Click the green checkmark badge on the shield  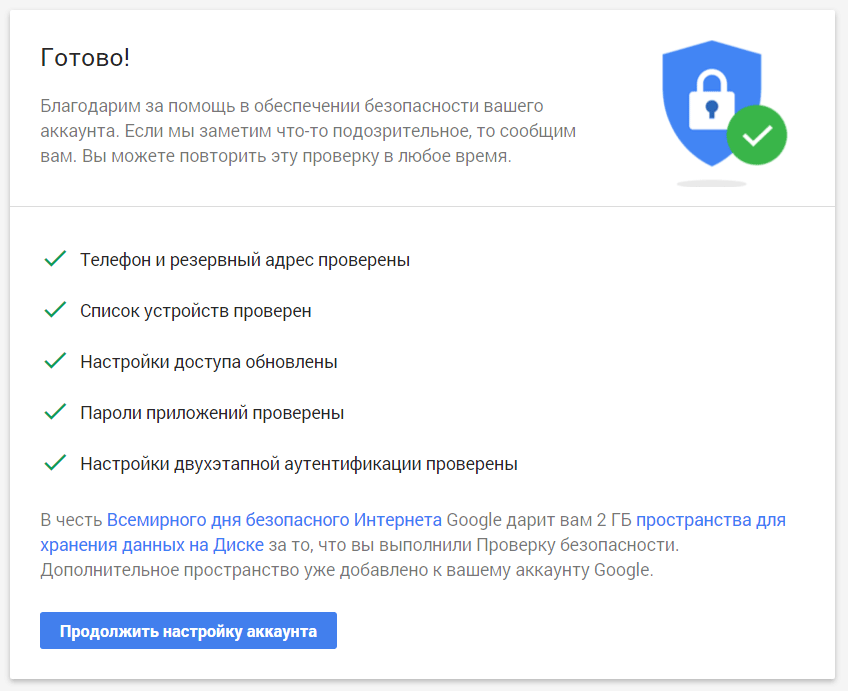(757, 136)
